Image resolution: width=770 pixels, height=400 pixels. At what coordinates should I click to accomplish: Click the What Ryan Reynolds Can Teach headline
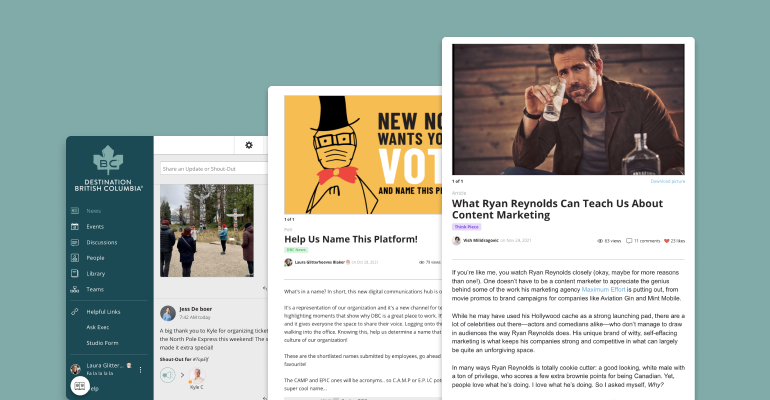coord(557,209)
